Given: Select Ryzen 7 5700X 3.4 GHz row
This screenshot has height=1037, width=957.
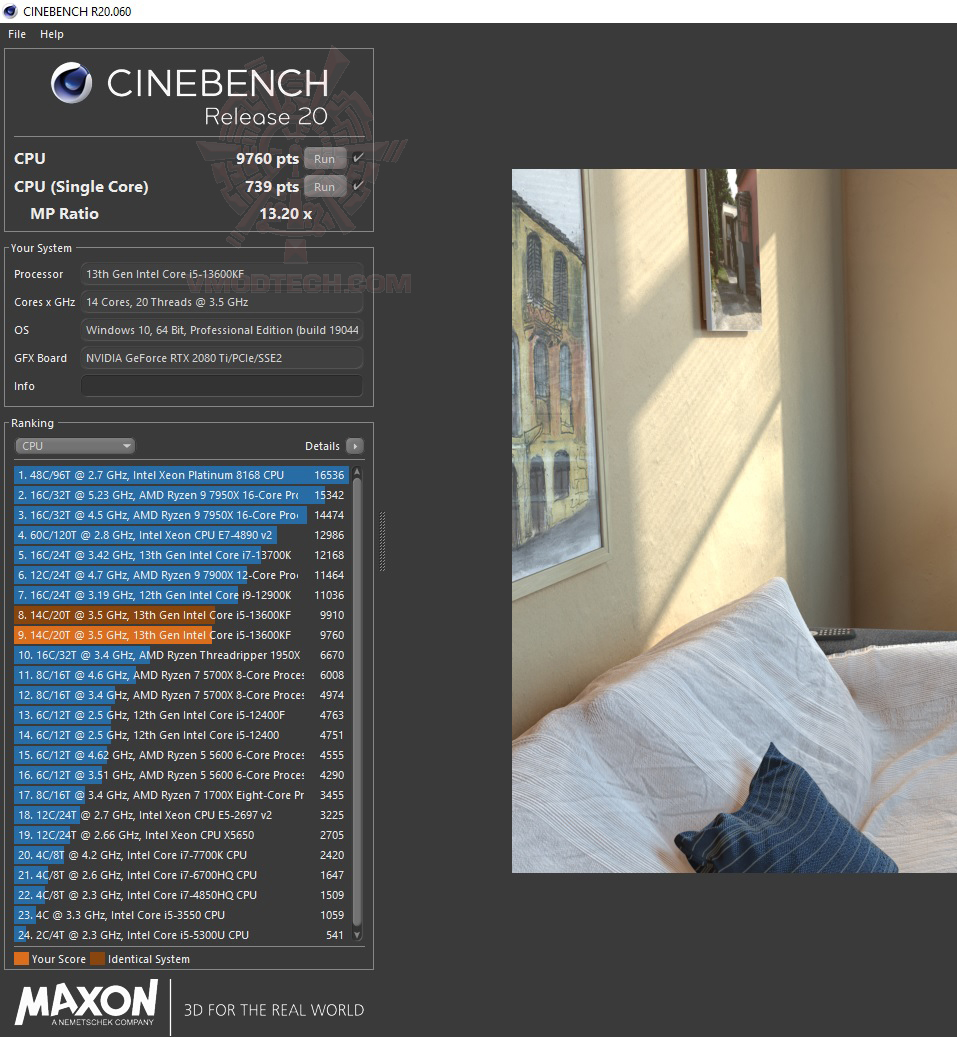Looking at the screenshot, I should (x=181, y=695).
